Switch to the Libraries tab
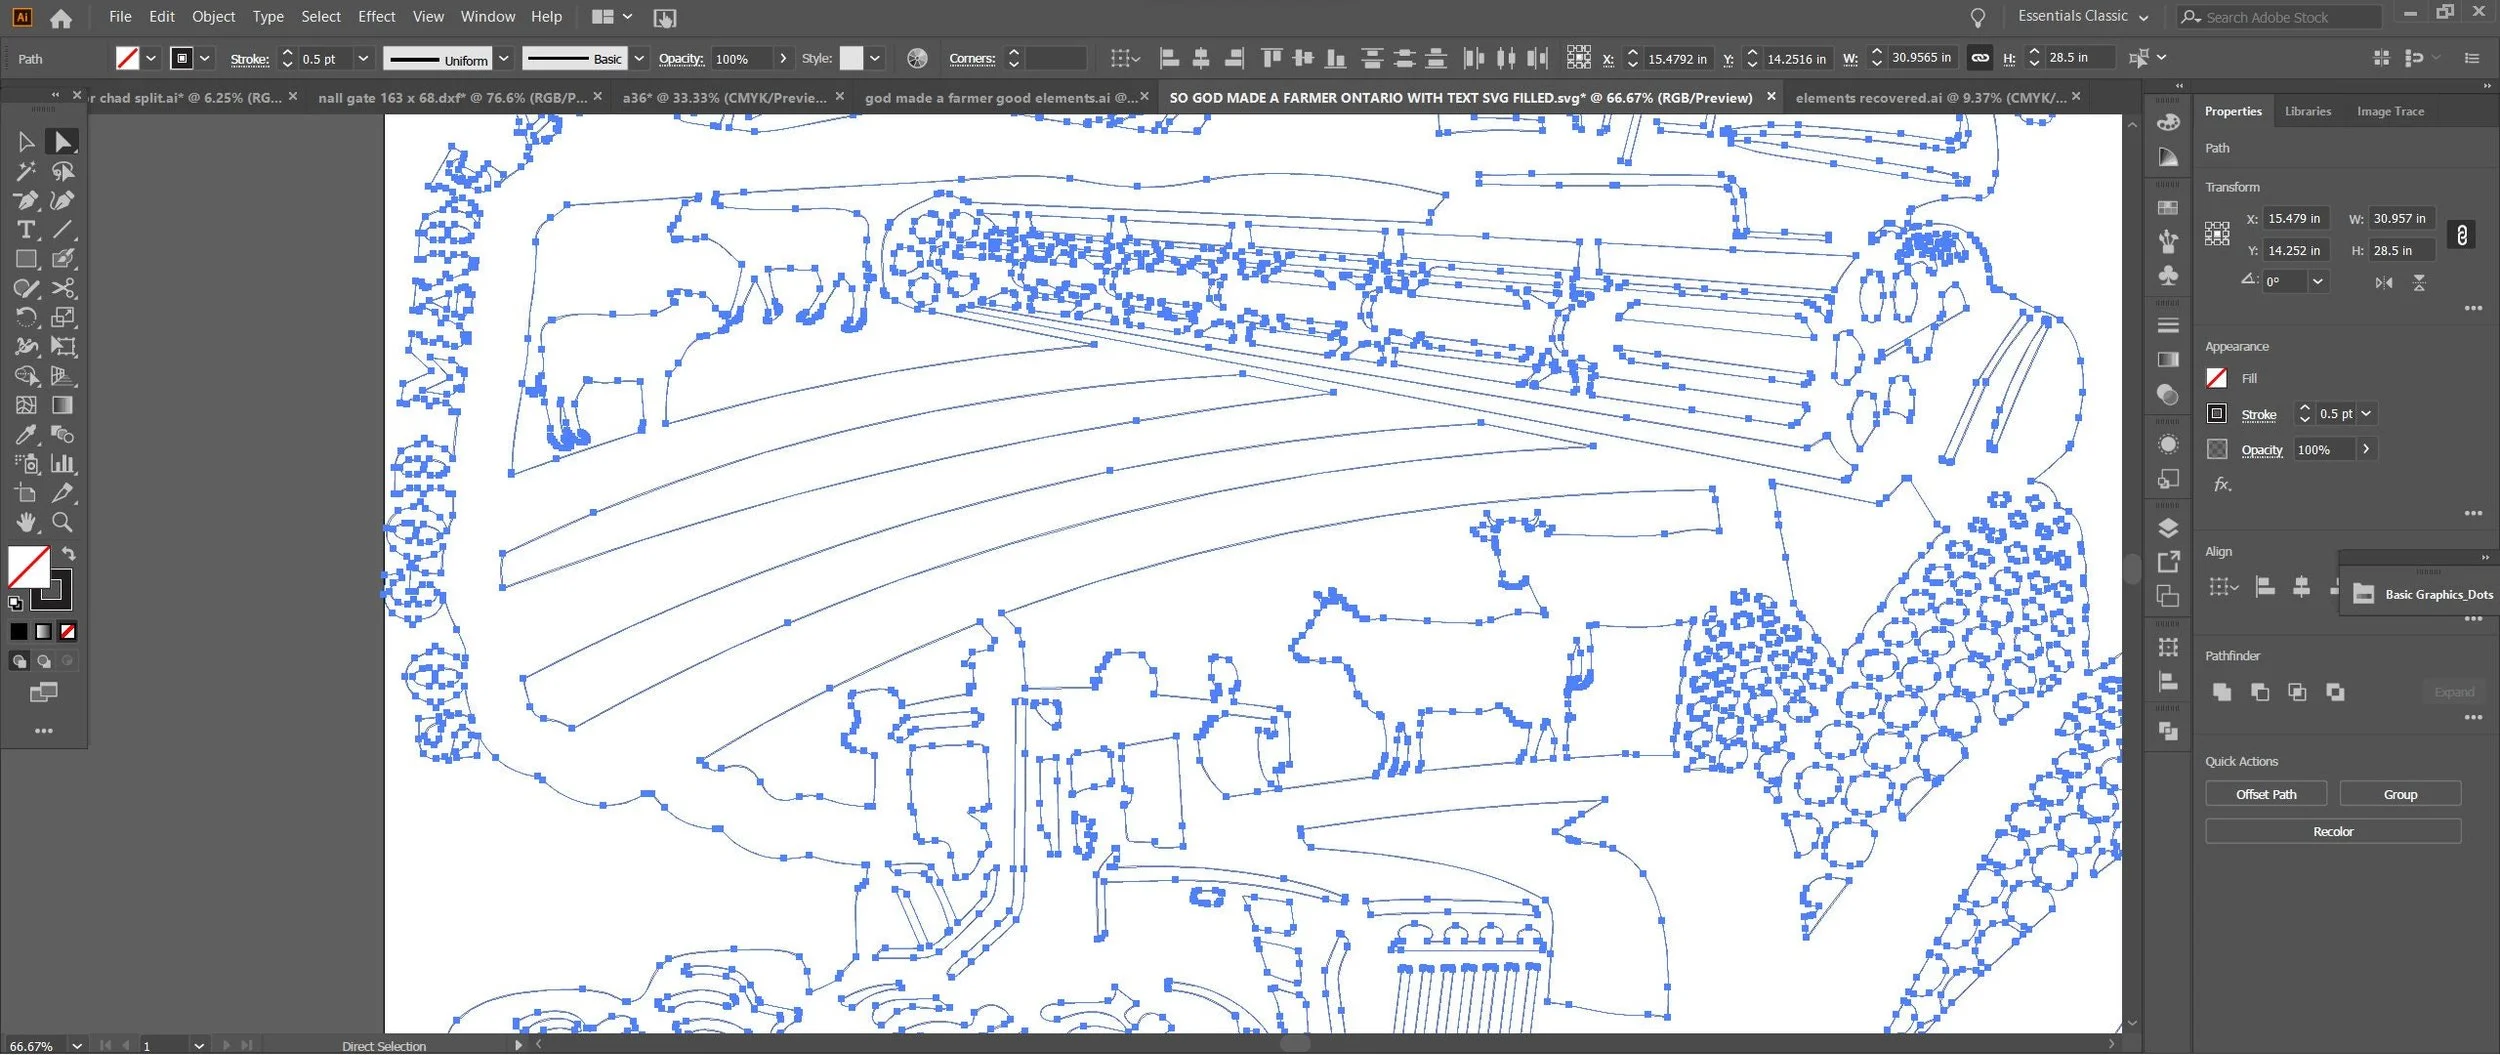 2308,112
